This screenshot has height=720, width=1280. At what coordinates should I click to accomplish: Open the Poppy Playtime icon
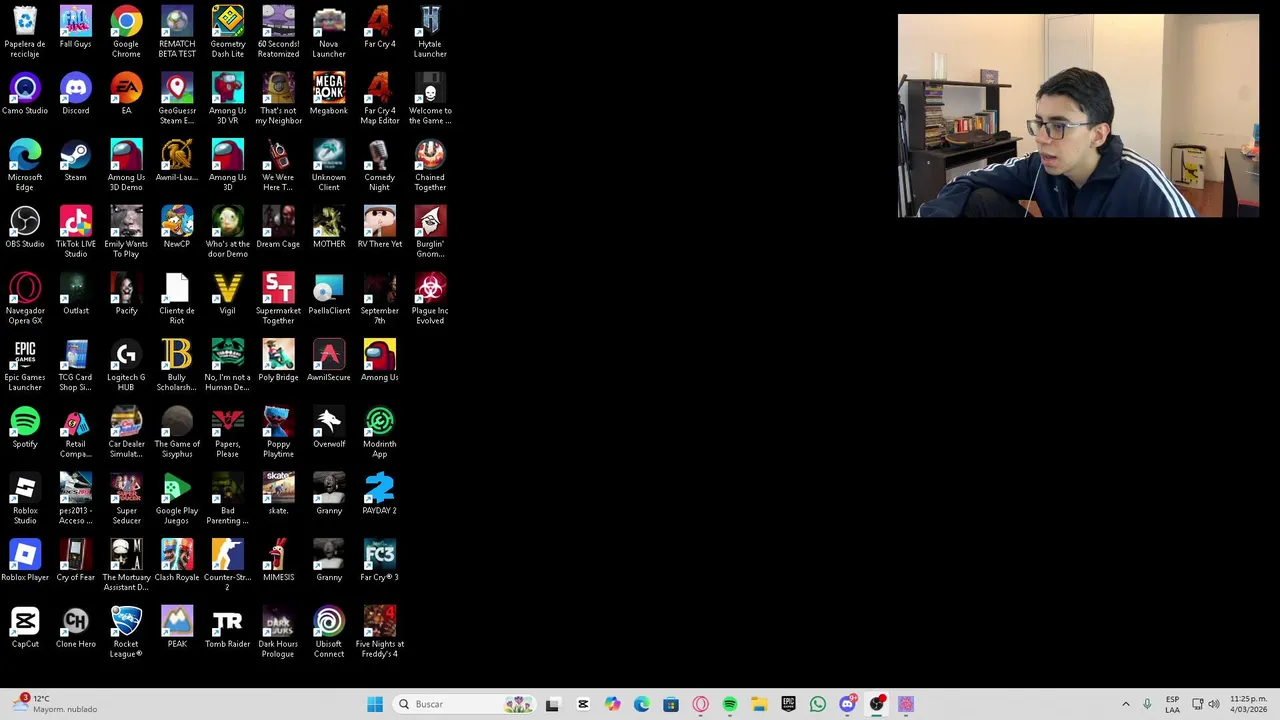pos(278,432)
